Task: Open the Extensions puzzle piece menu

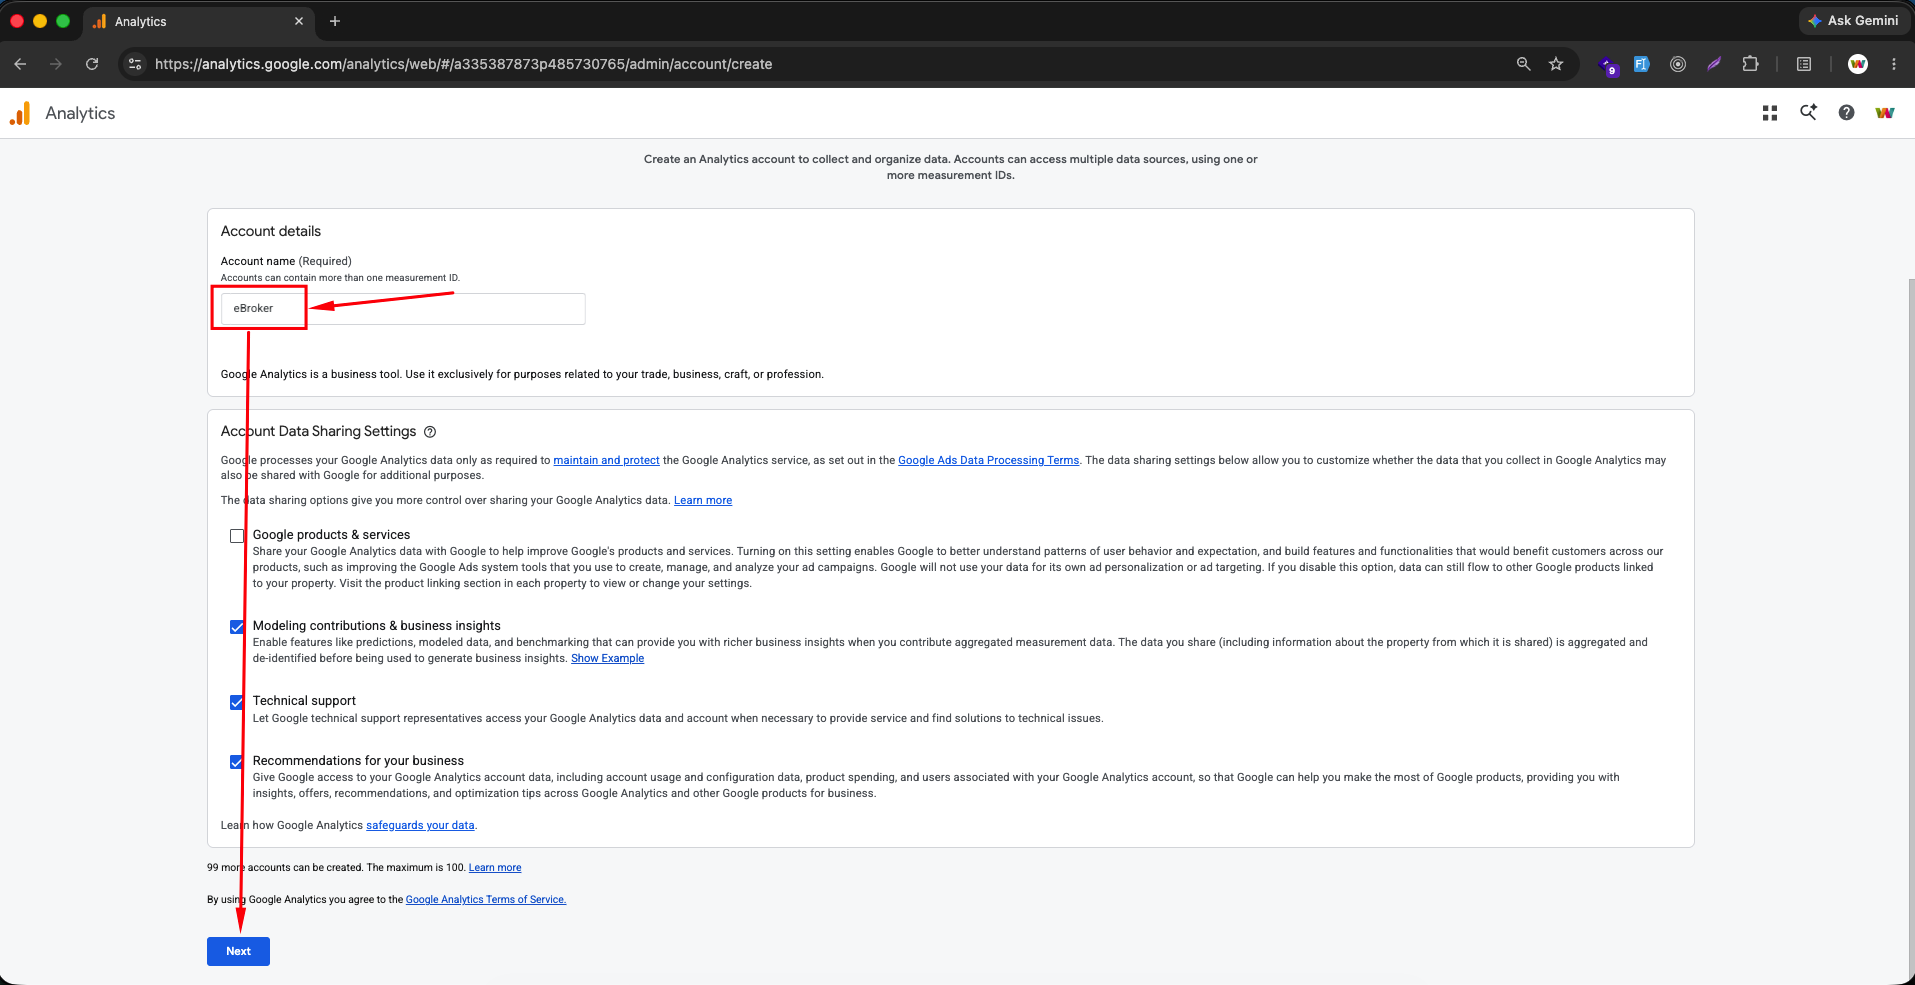Action: [x=1750, y=64]
